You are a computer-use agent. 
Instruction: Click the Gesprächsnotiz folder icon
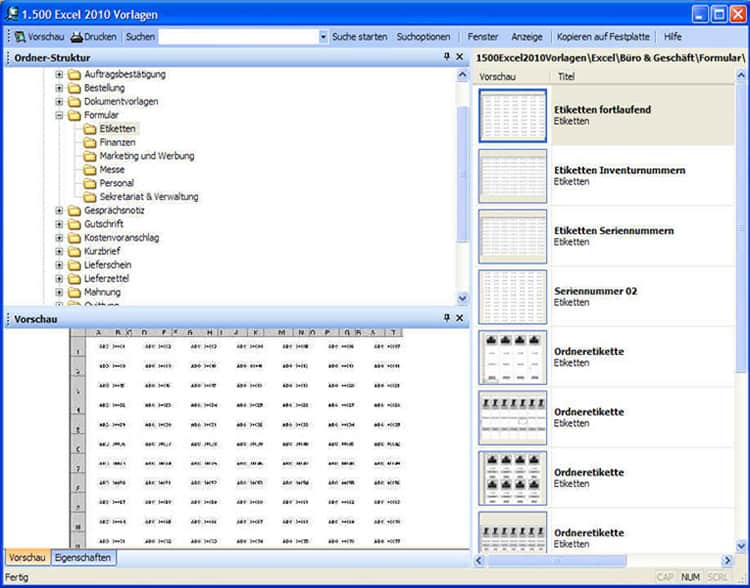74,211
